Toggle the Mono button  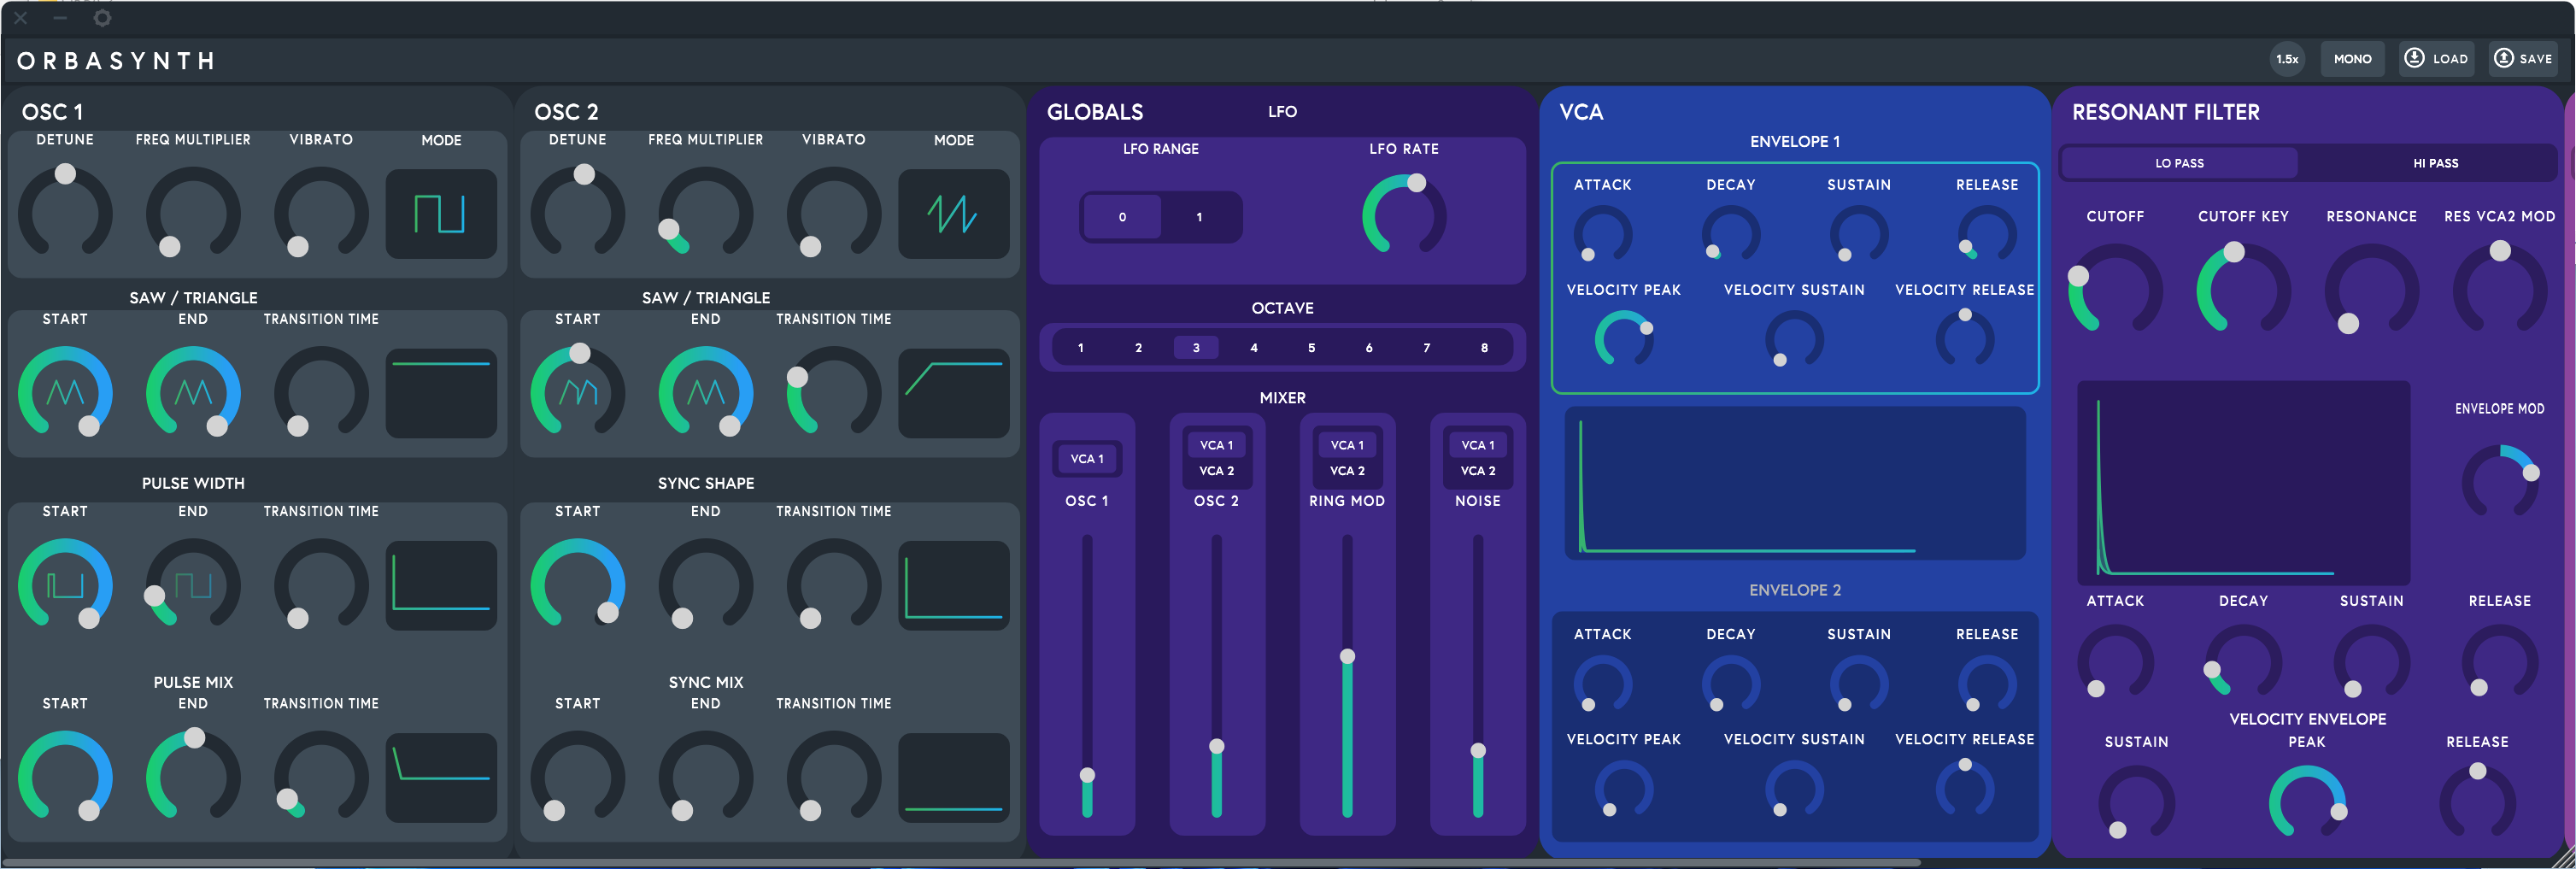pyautogui.click(x=2352, y=59)
